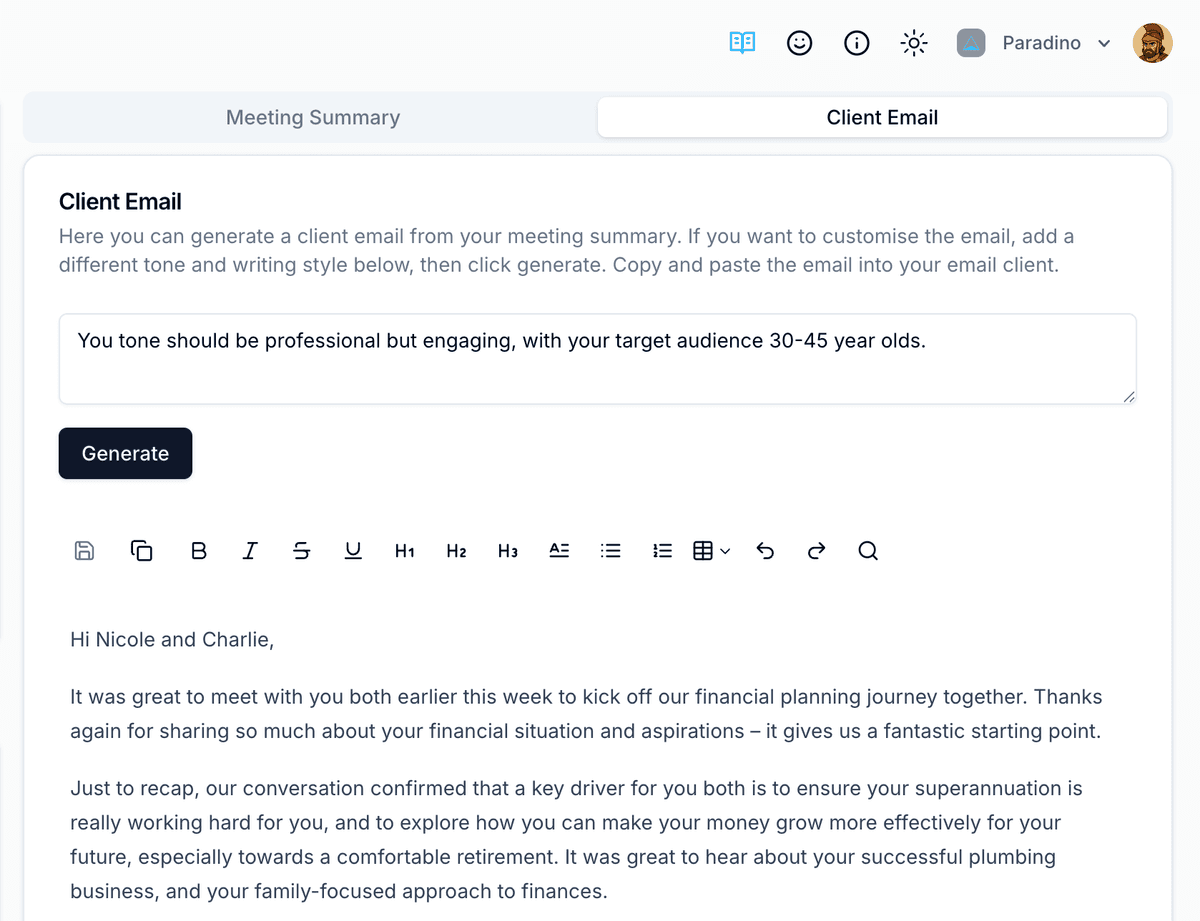Click the Copy email content icon
Image resolution: width=1200 pixels, height=921 pixels.
(141, 550)
